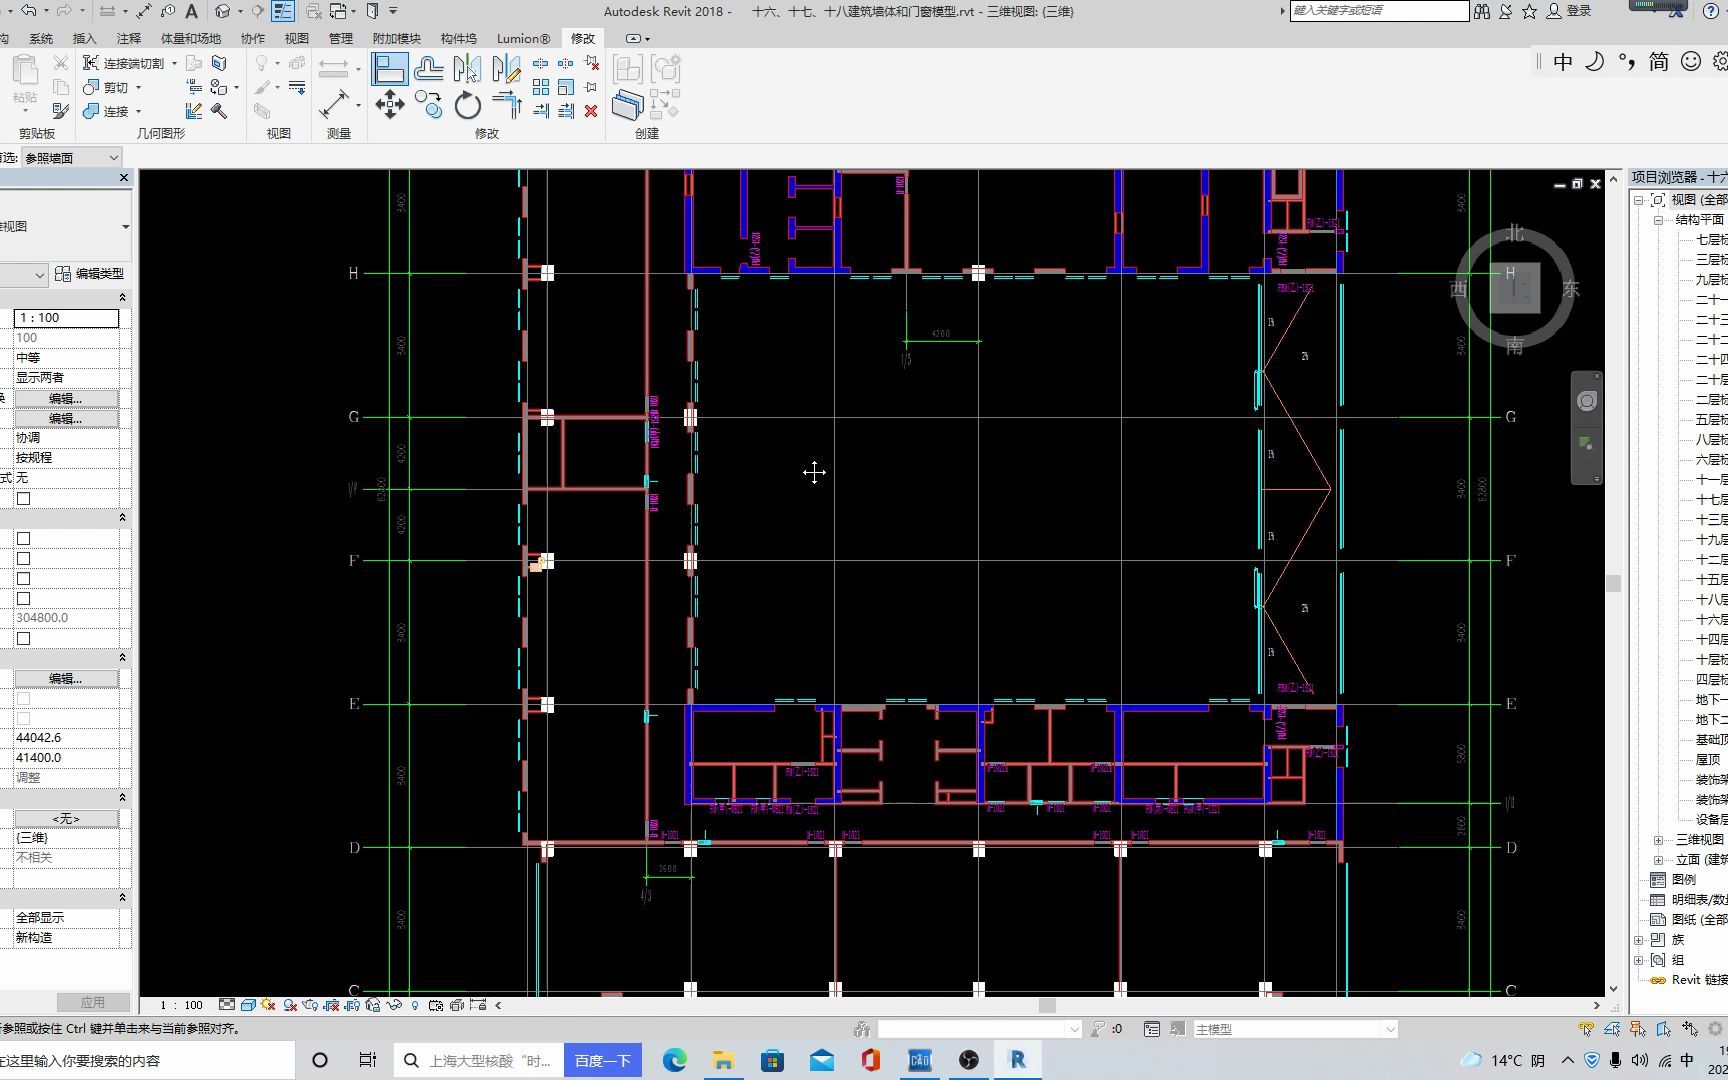Toggle the second checkbox in the second properties group

click(23, 559)
